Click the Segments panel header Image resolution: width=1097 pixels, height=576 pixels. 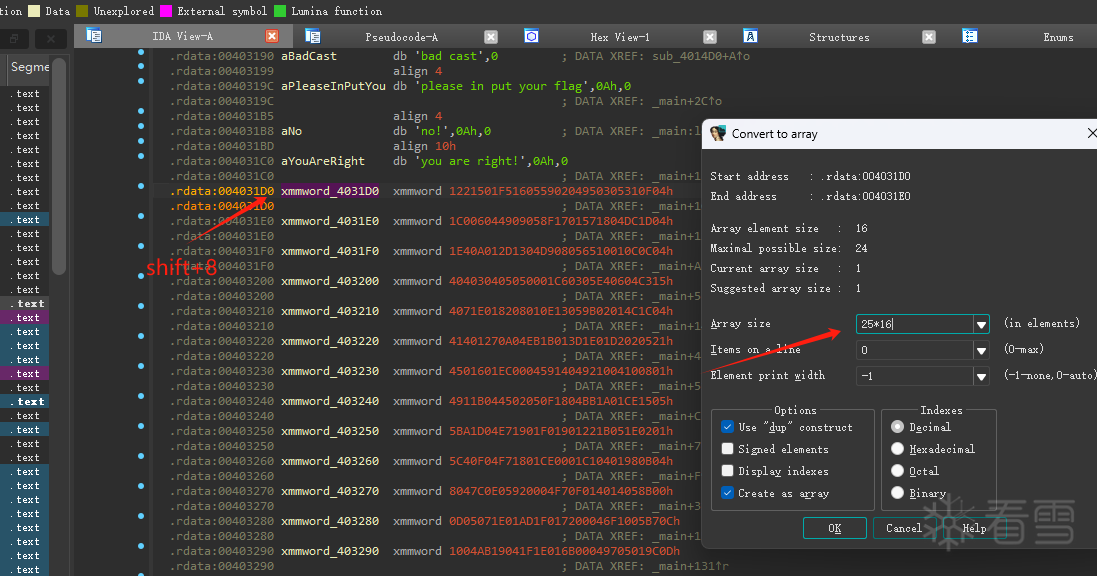tap(28, 67)
